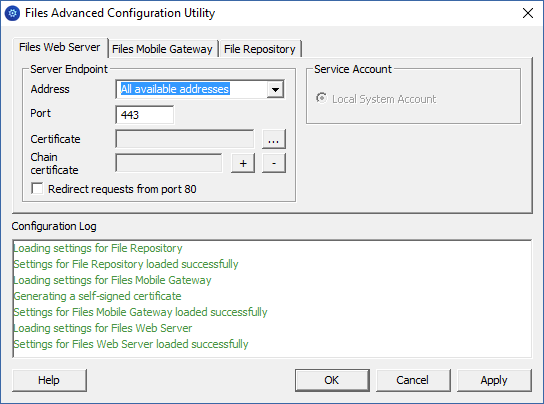This screenshot has height=404, width=544.
Task: Click the 'Certificate' field label
Action: (56, 139)
